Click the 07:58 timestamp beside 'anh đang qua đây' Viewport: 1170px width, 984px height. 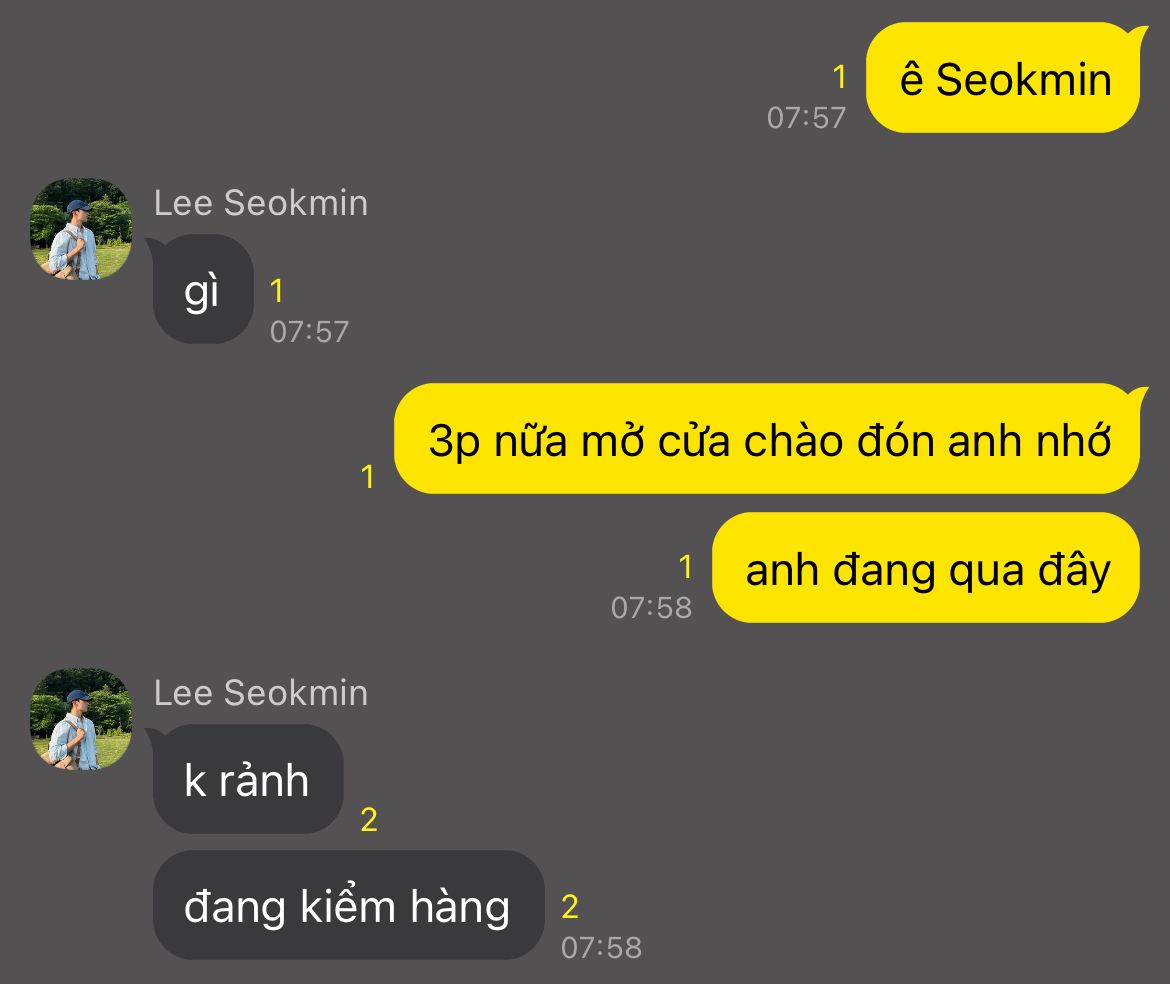pyautogui.click(x=651, y=608)
